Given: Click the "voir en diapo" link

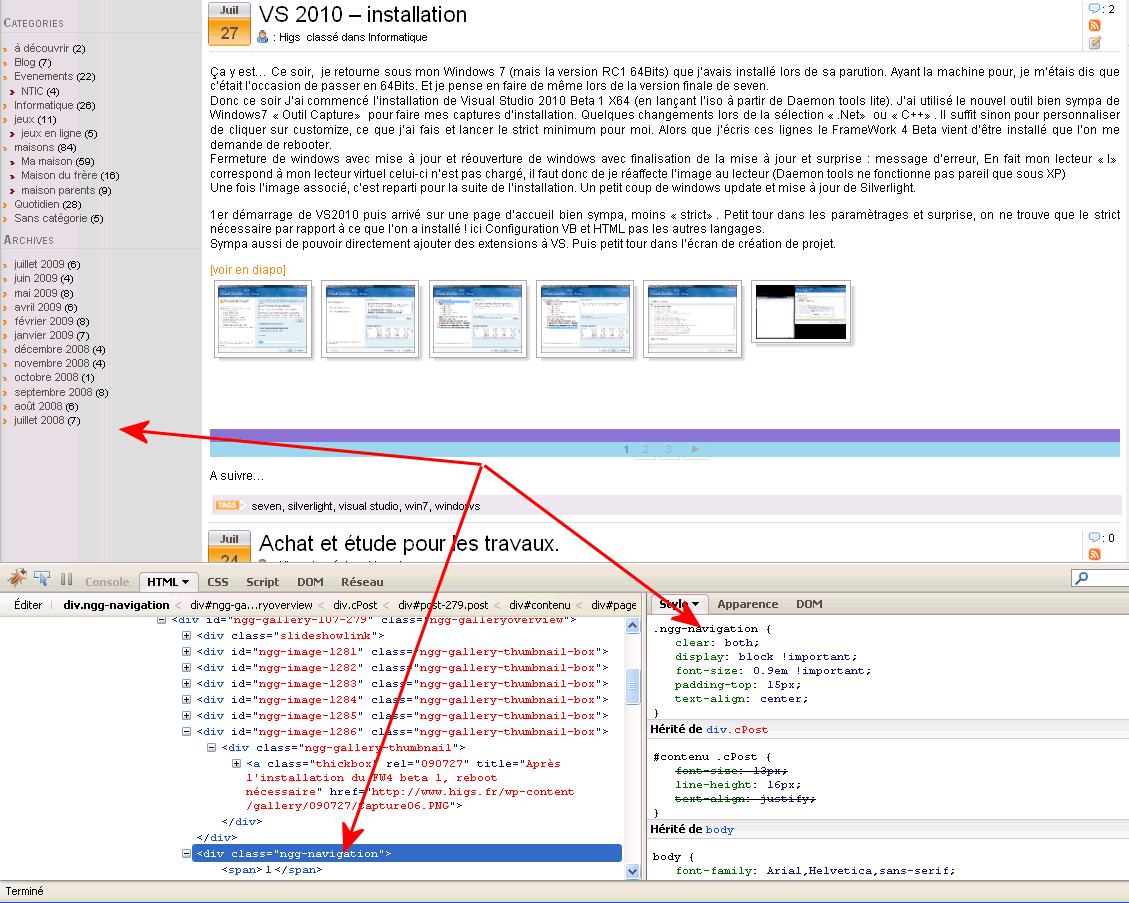Looking at the screenshot, I should click(x=247, y=270).
